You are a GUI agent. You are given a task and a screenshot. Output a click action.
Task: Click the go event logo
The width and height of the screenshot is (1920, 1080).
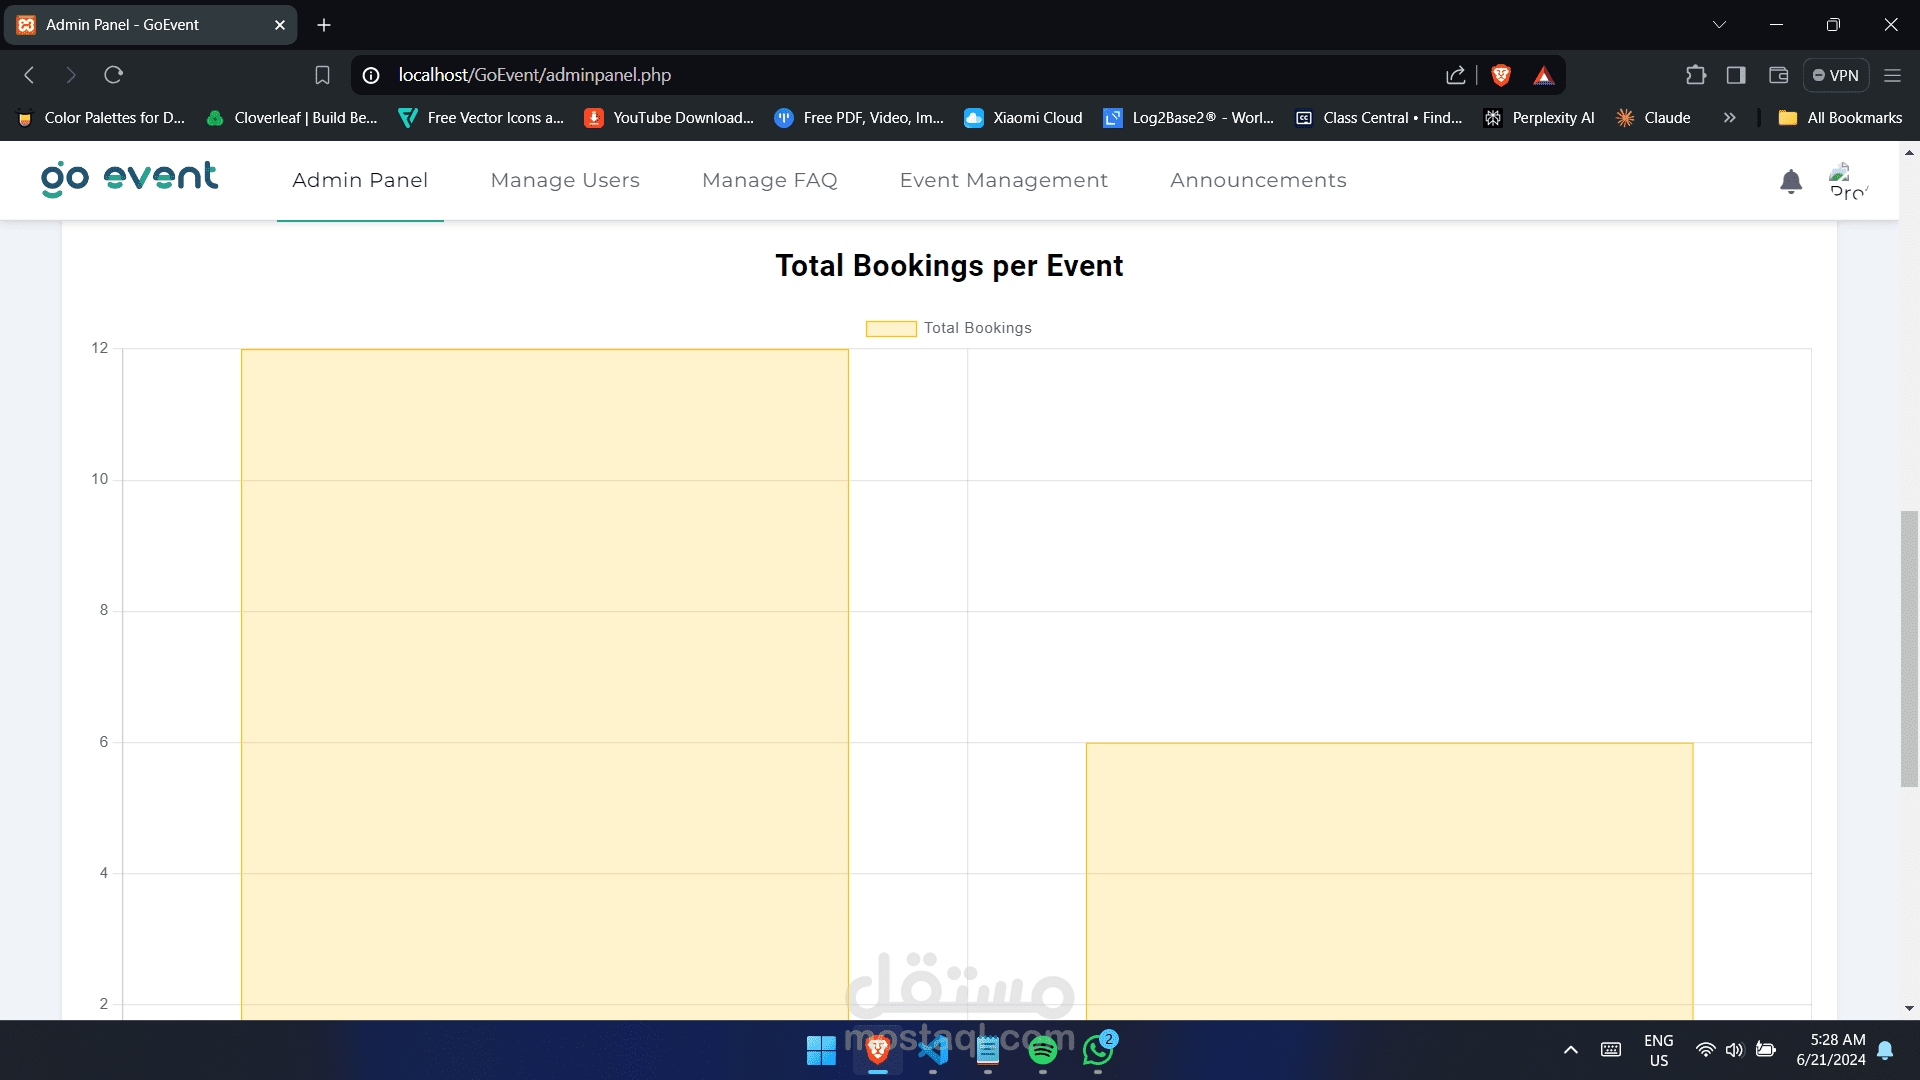point(129,179)
